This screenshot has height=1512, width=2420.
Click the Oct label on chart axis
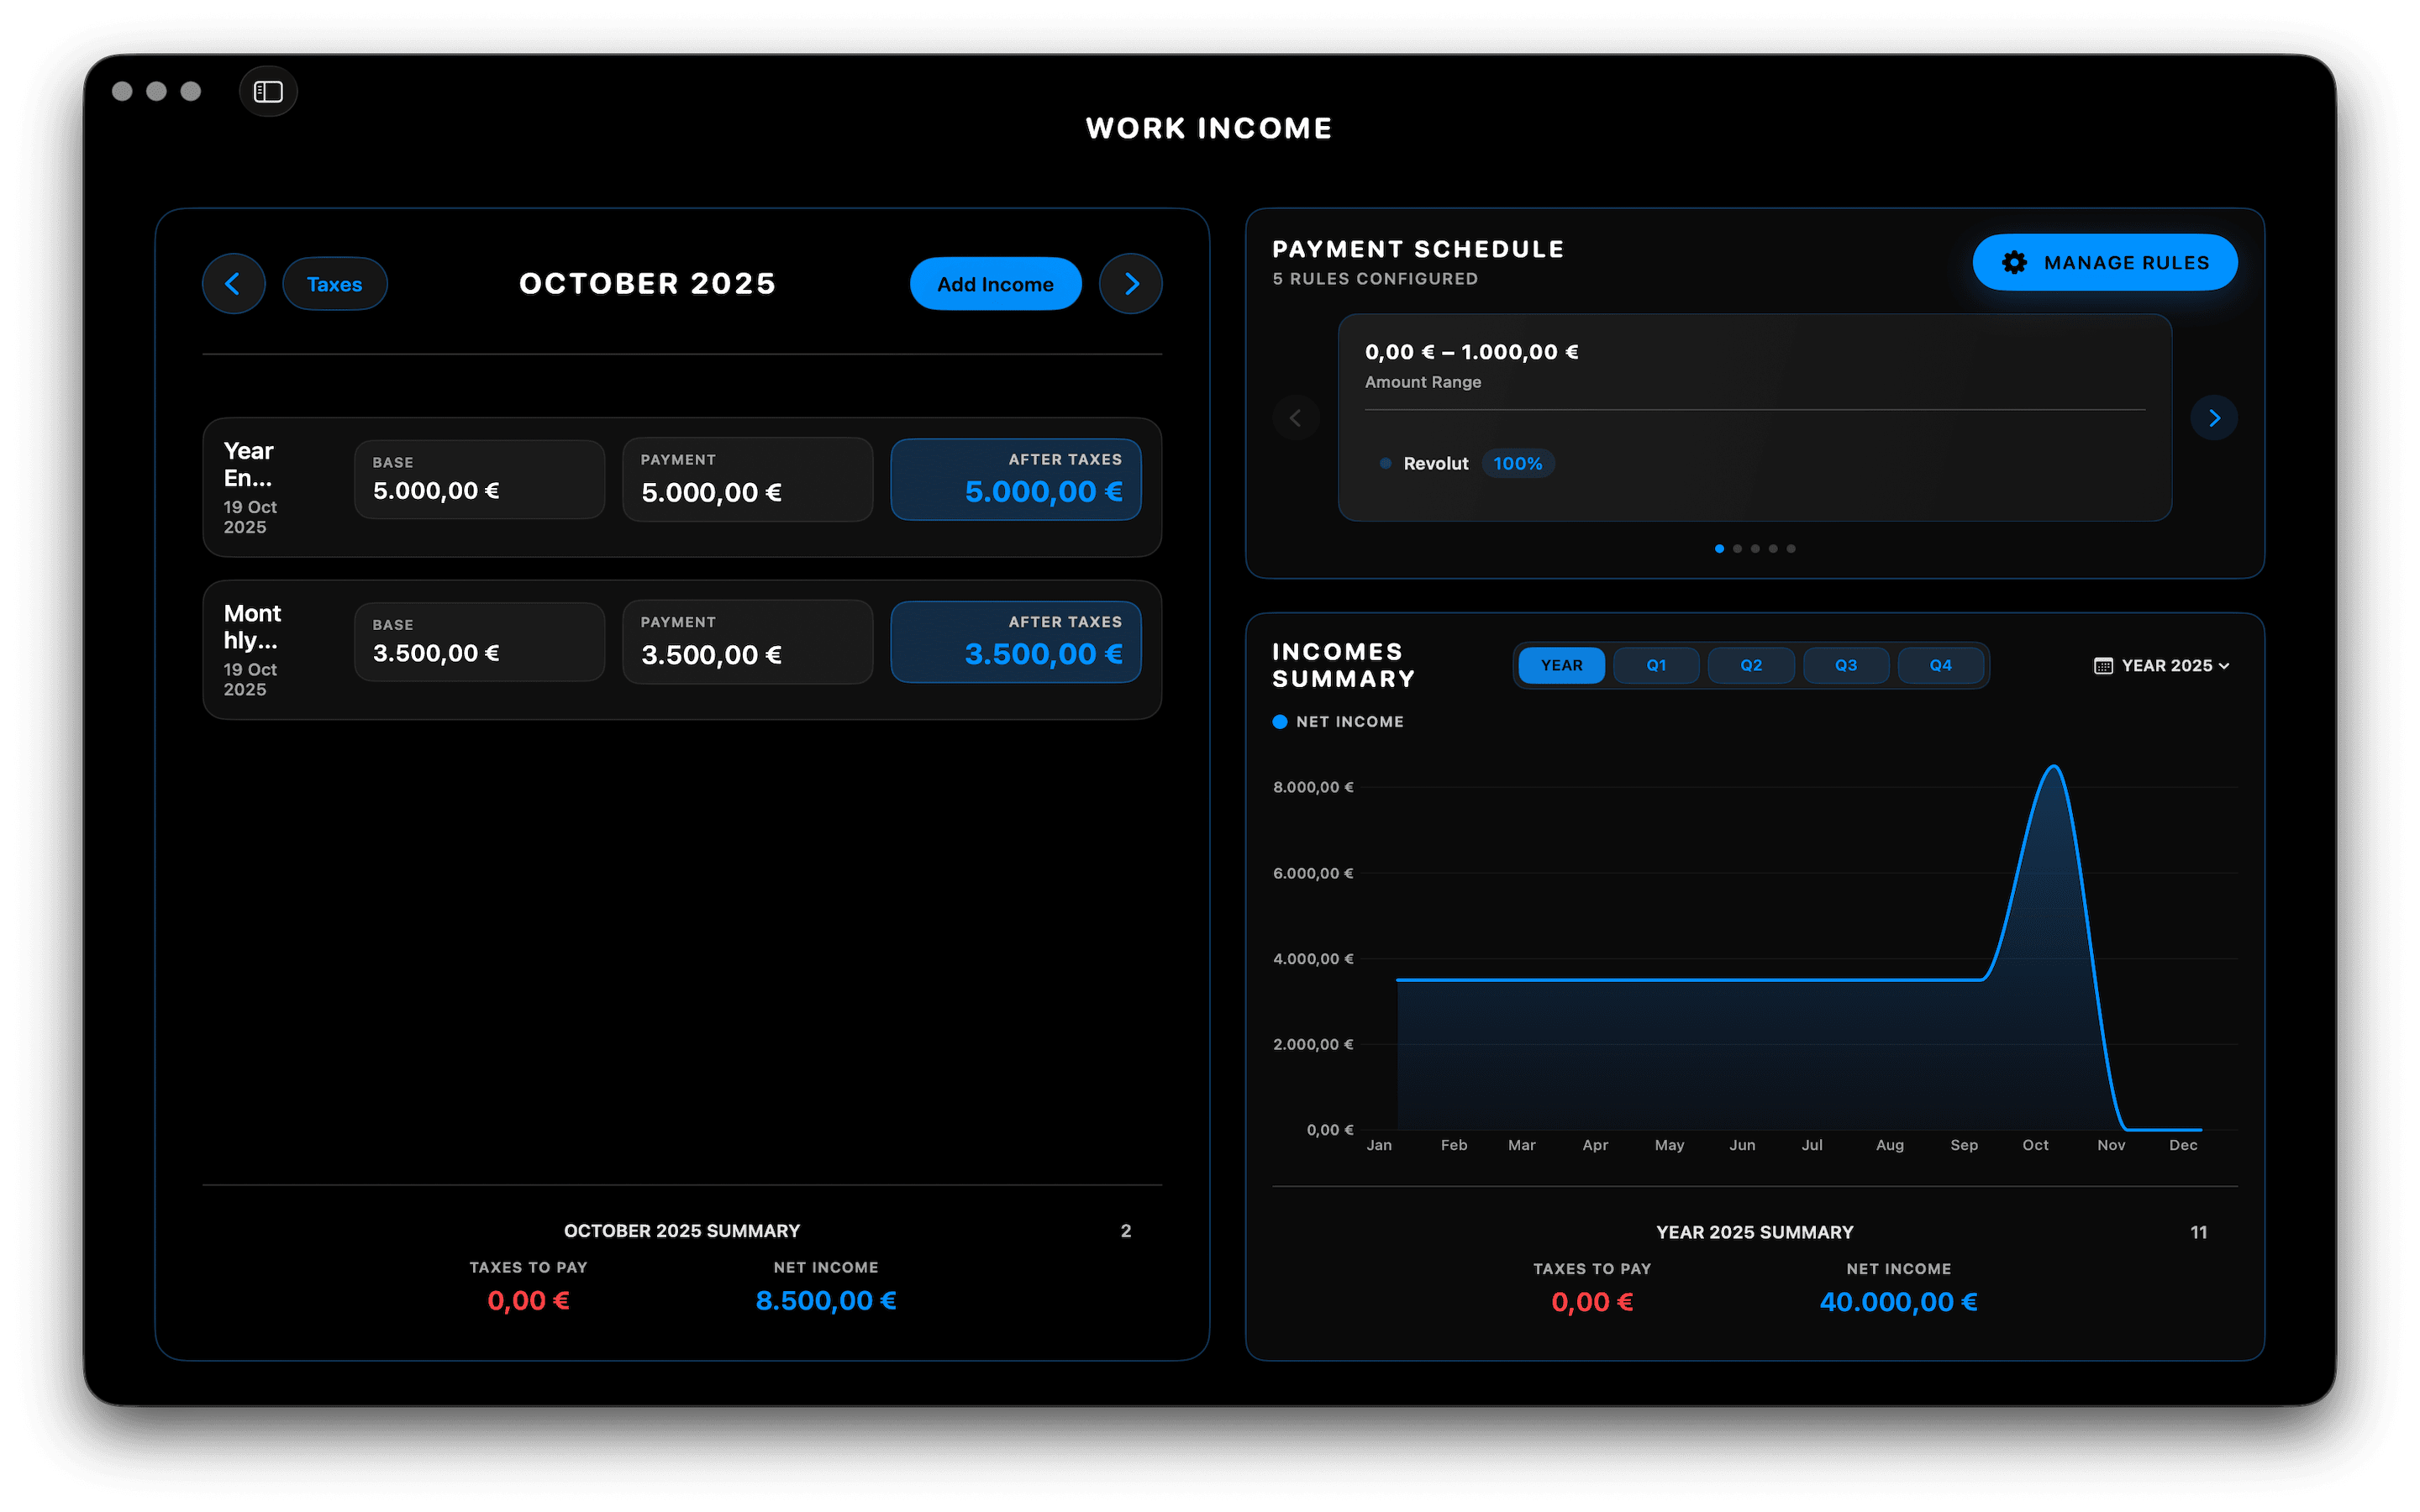[2035, 1145]
